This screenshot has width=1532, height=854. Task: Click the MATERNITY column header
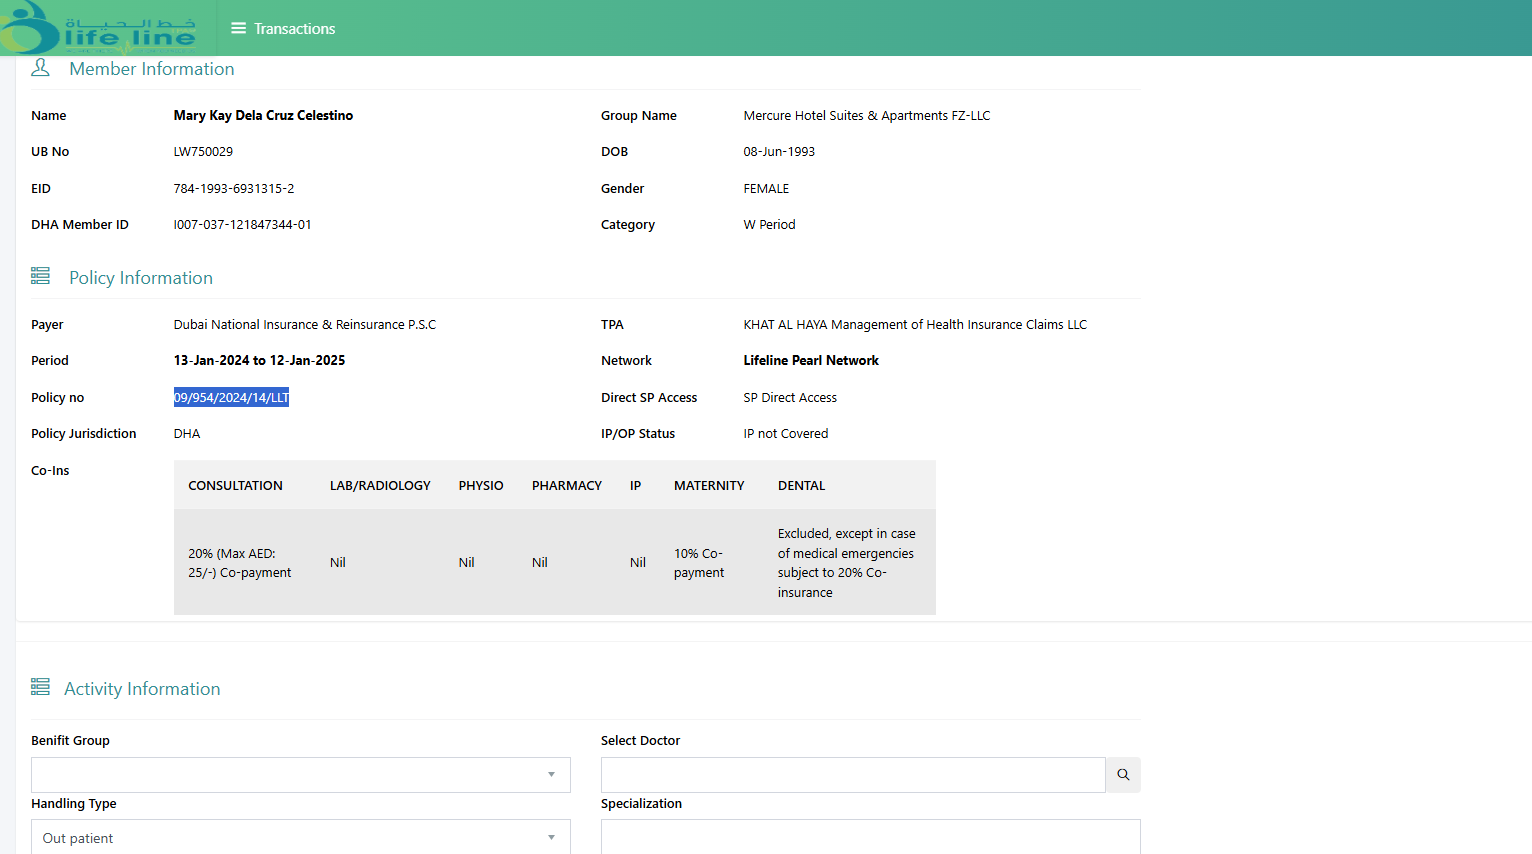709,486
